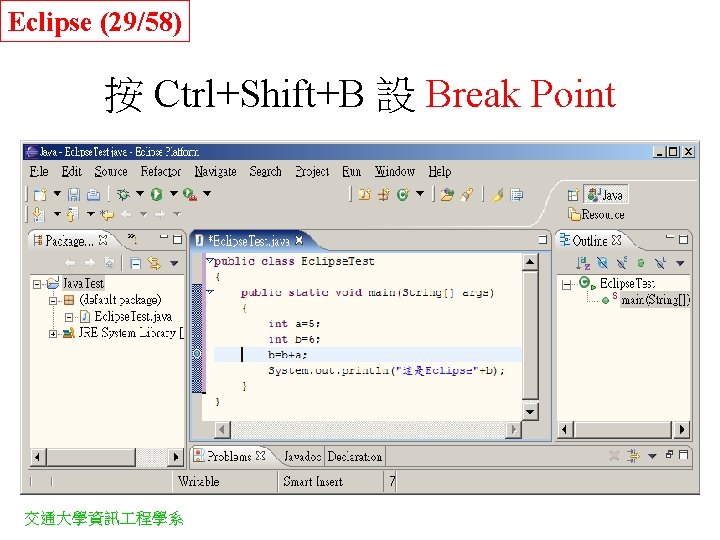This screenshot has width=720, height=540.
Task: Open the New wizard dropdown arrow
Action: pos(57,194)
